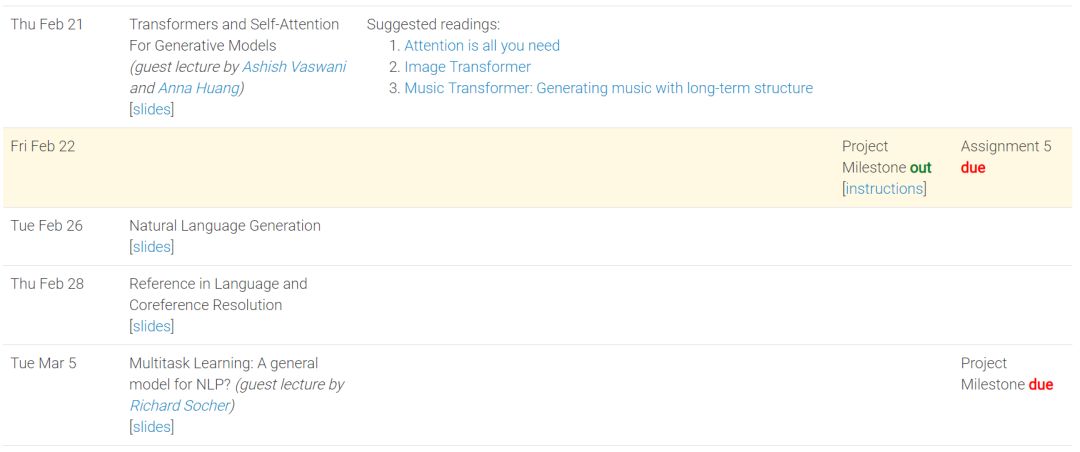The width and height of the screenshot is (1080, 452).
Task: Open slides for Coreference Resolution lecture
Action: (152, 326)
